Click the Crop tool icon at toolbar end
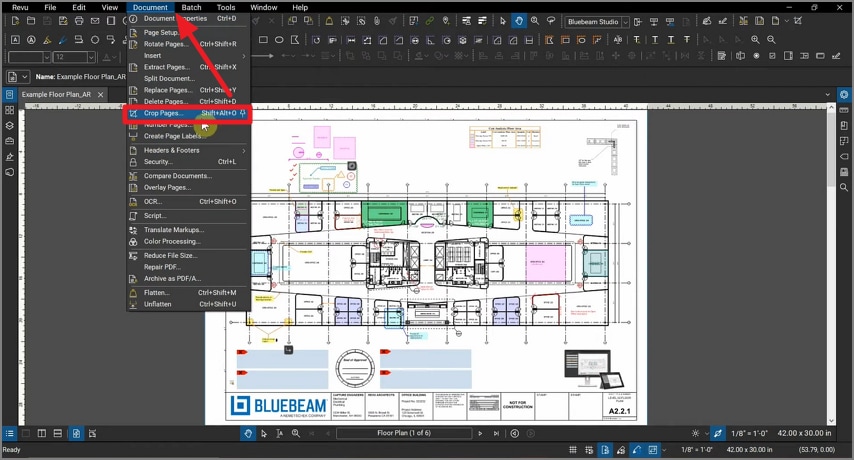The height and width of the screenshot is (460, 854). [798, 21]
